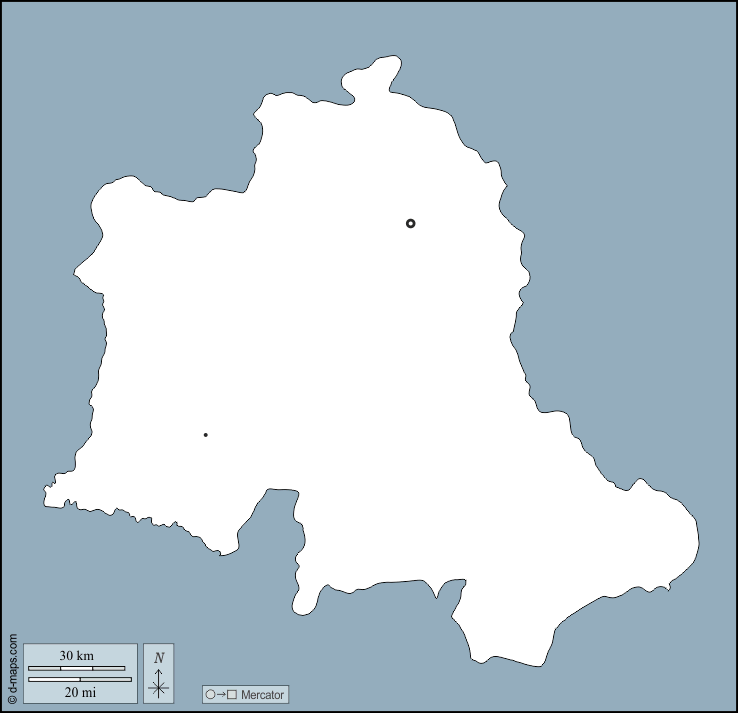Click the Mercator projection label
Screen dimensions: 738x713
click(x=263, y=695)
